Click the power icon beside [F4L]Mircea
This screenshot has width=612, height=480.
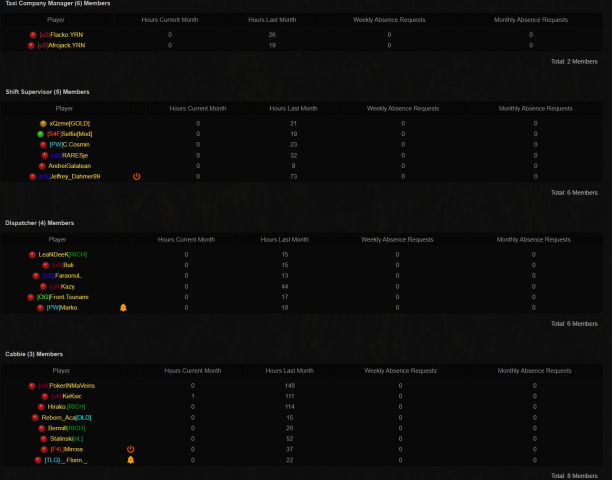coord(130,449)
